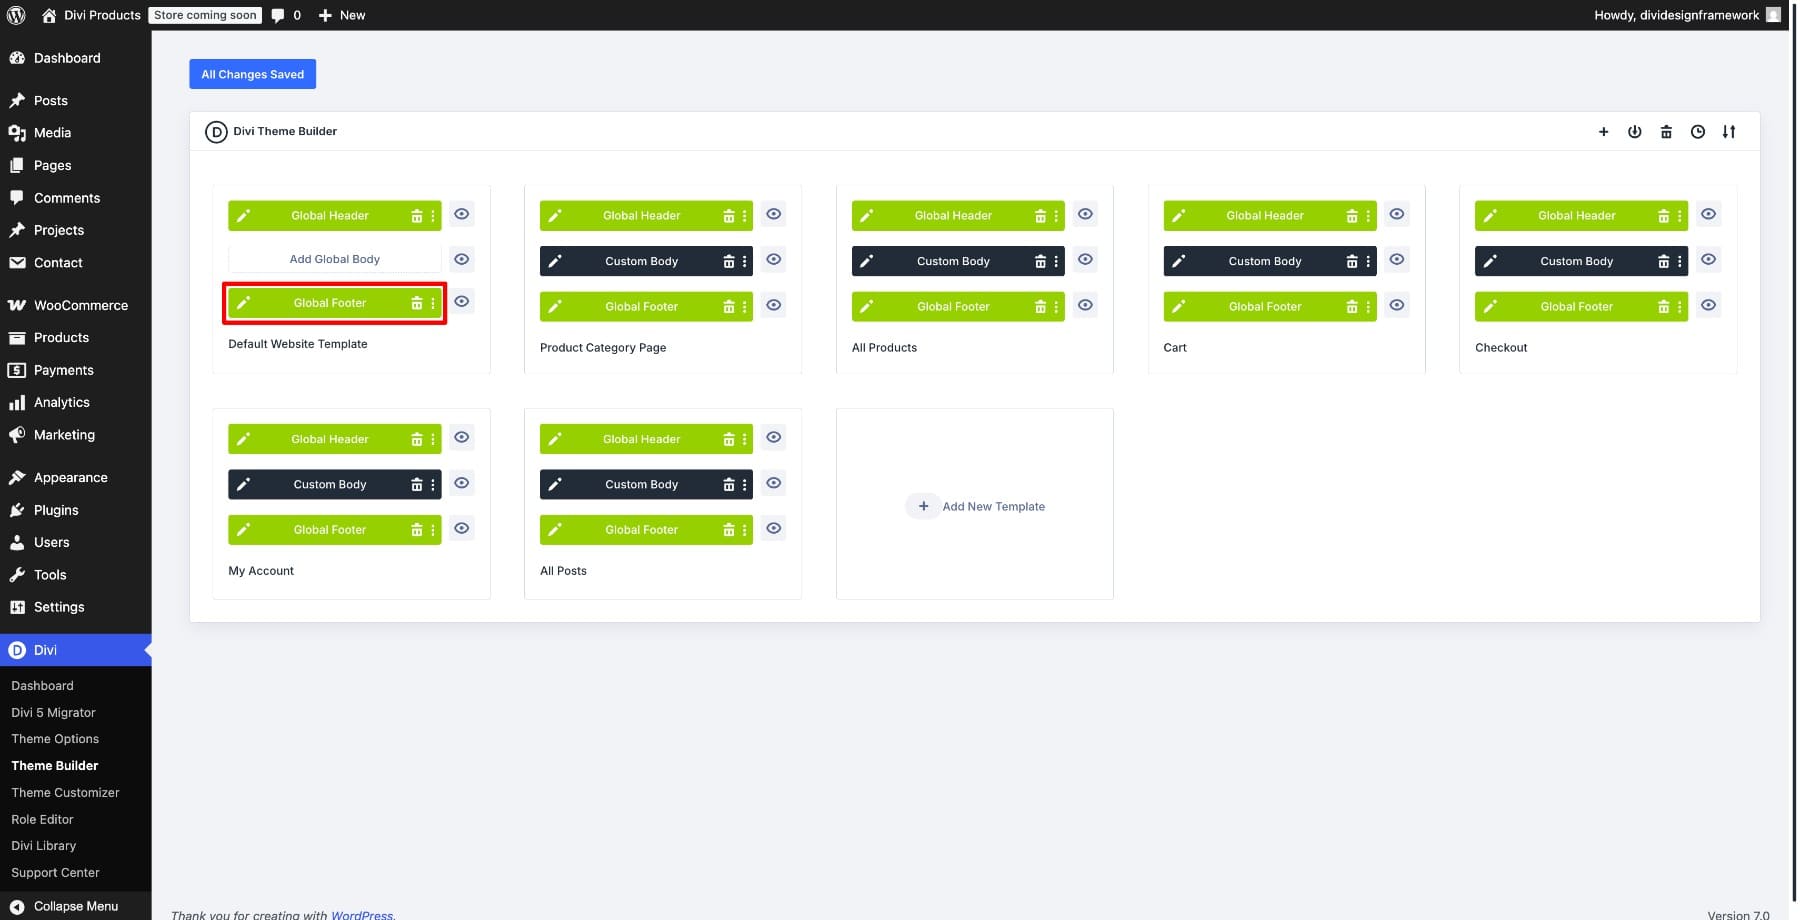The image size is (1800, 920).
Task: Toggle the Custom Body eye in Product Category Page
Action: (x=773, y=260)
